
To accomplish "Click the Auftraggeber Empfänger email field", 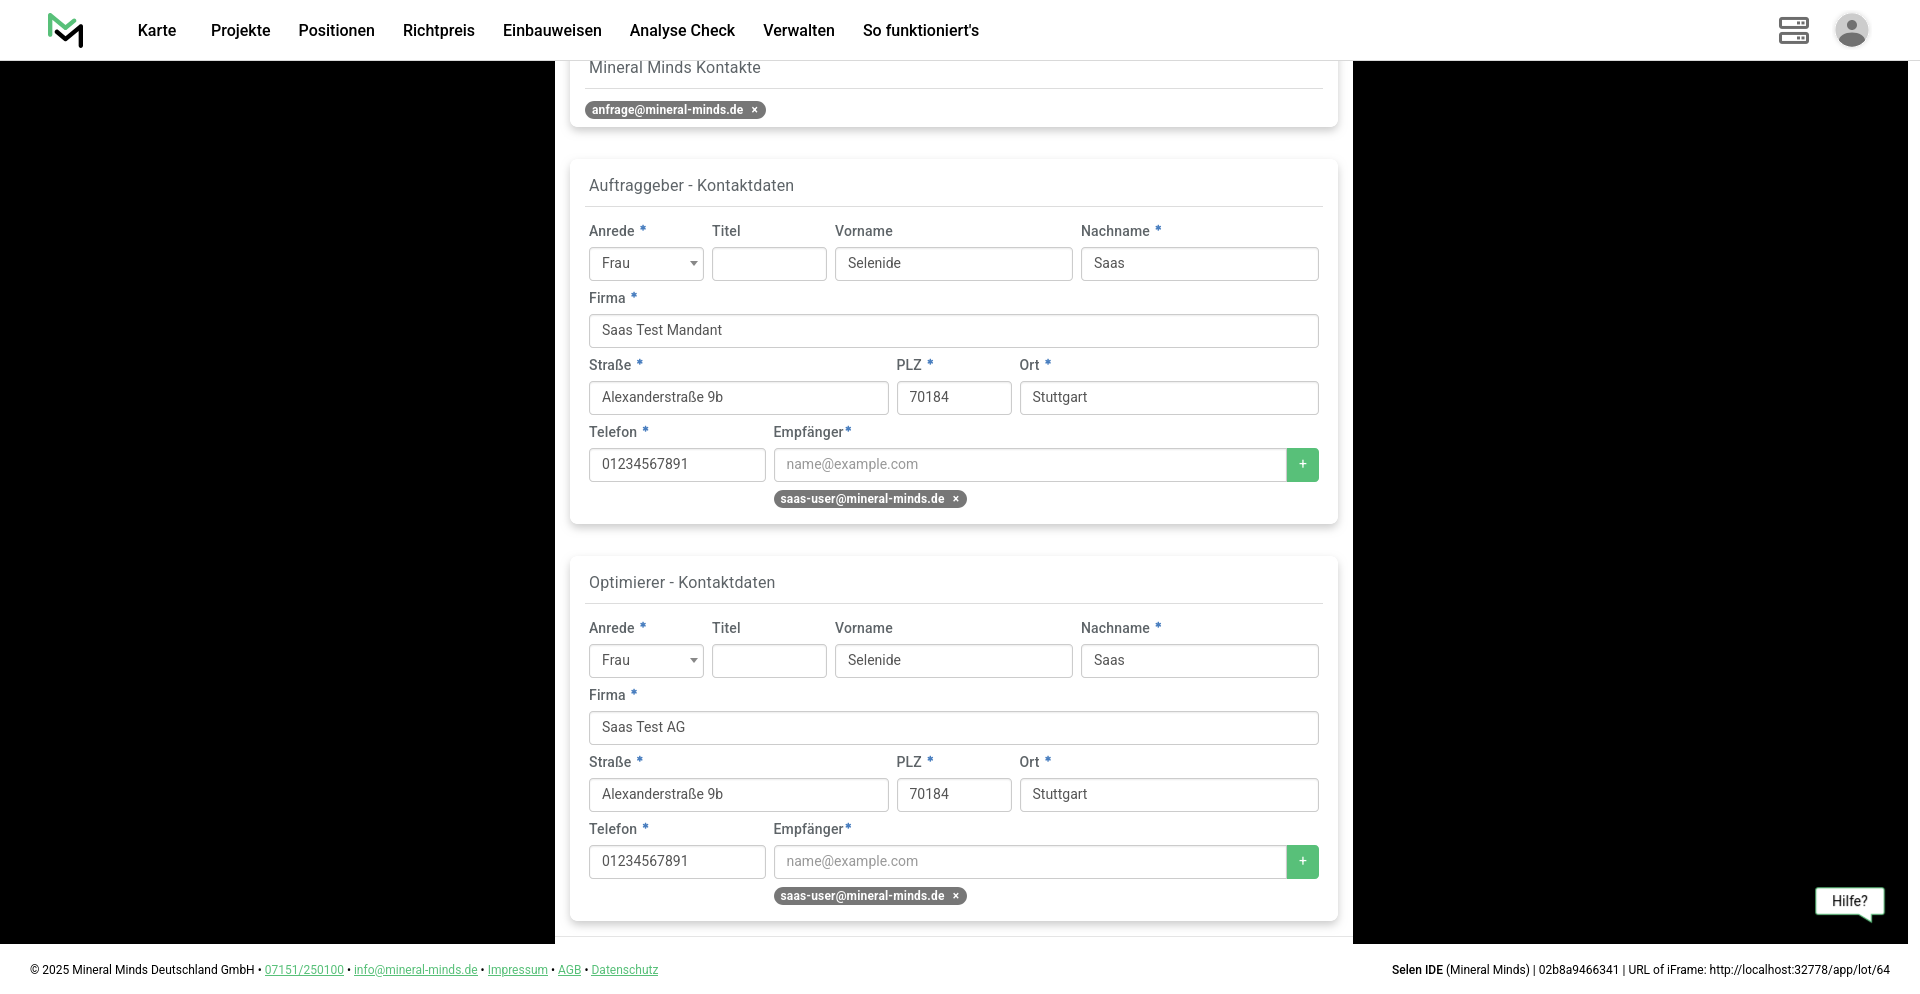I will 1029,465.
